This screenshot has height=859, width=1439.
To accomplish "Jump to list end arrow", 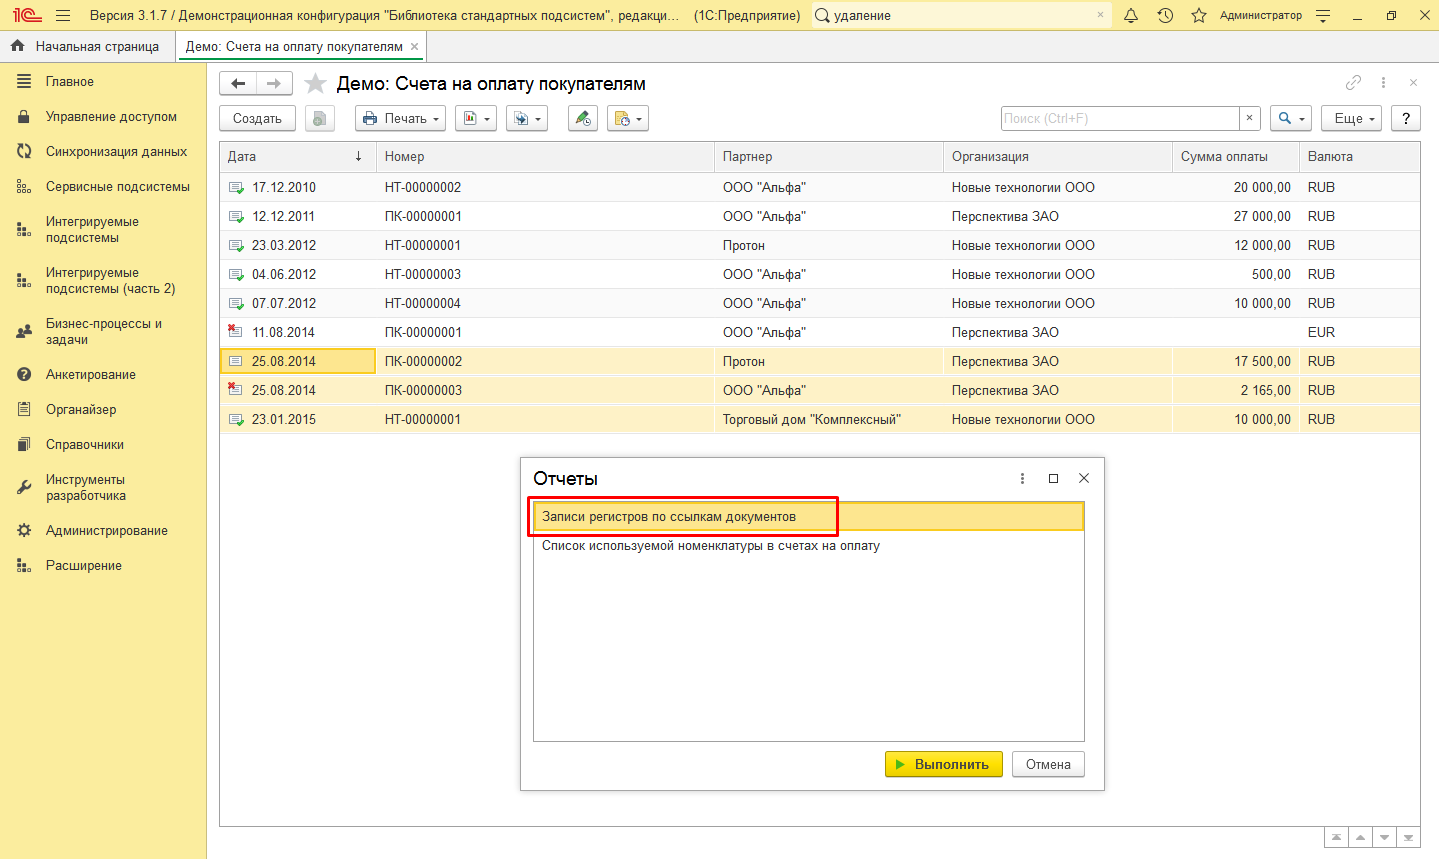I will pyautogui.click(x=1408, y=838).
